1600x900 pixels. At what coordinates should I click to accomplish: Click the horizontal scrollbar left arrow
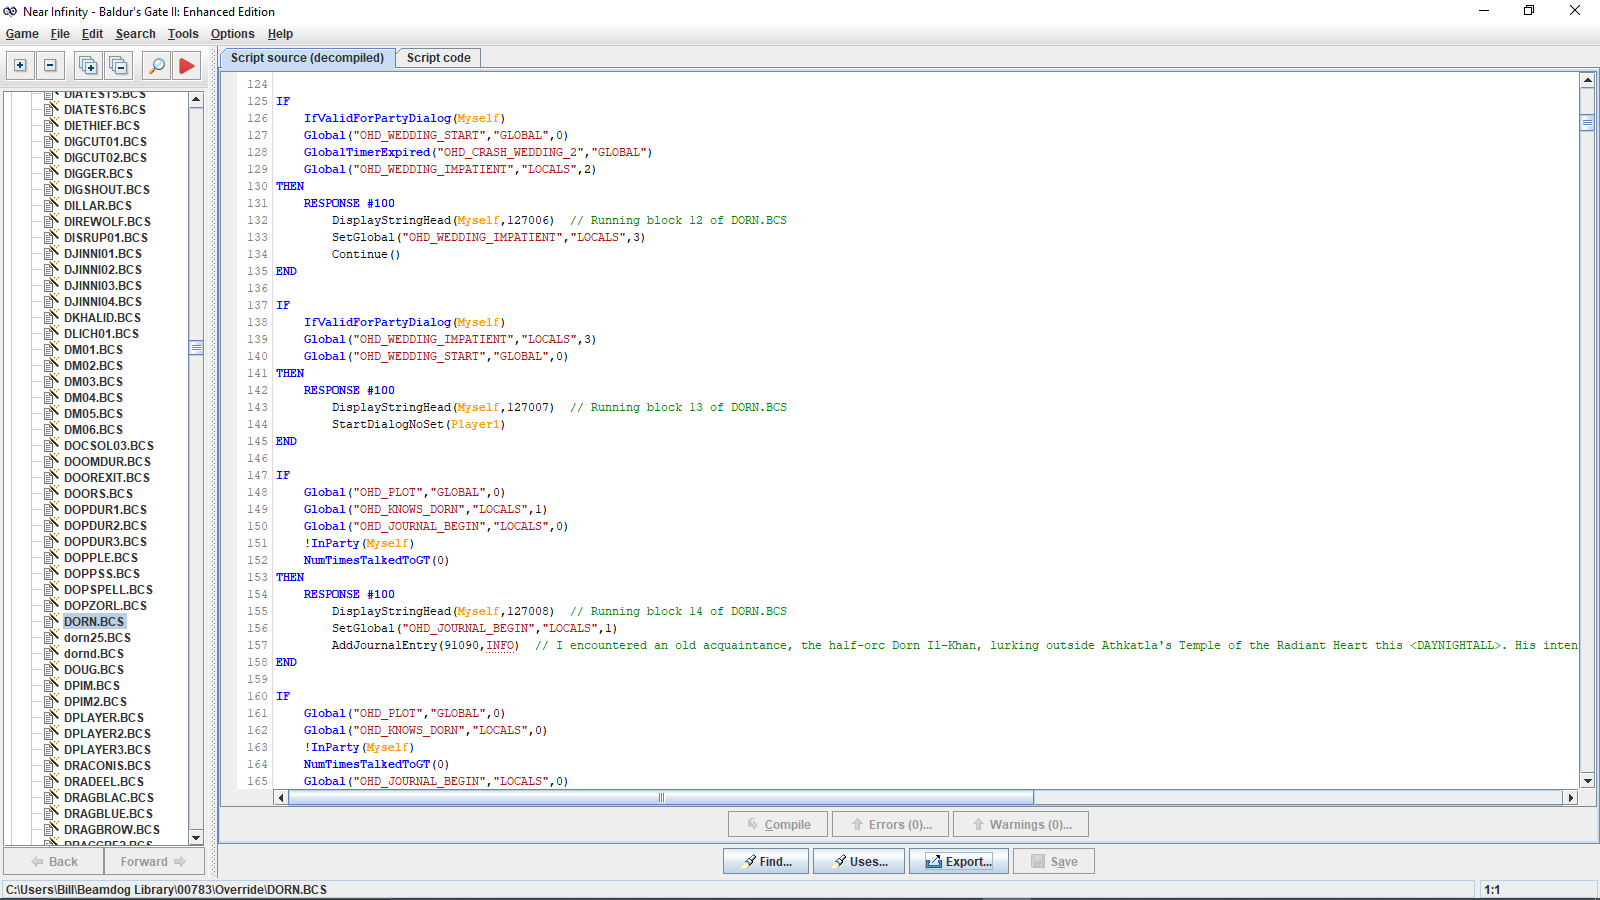coord(281,797)
